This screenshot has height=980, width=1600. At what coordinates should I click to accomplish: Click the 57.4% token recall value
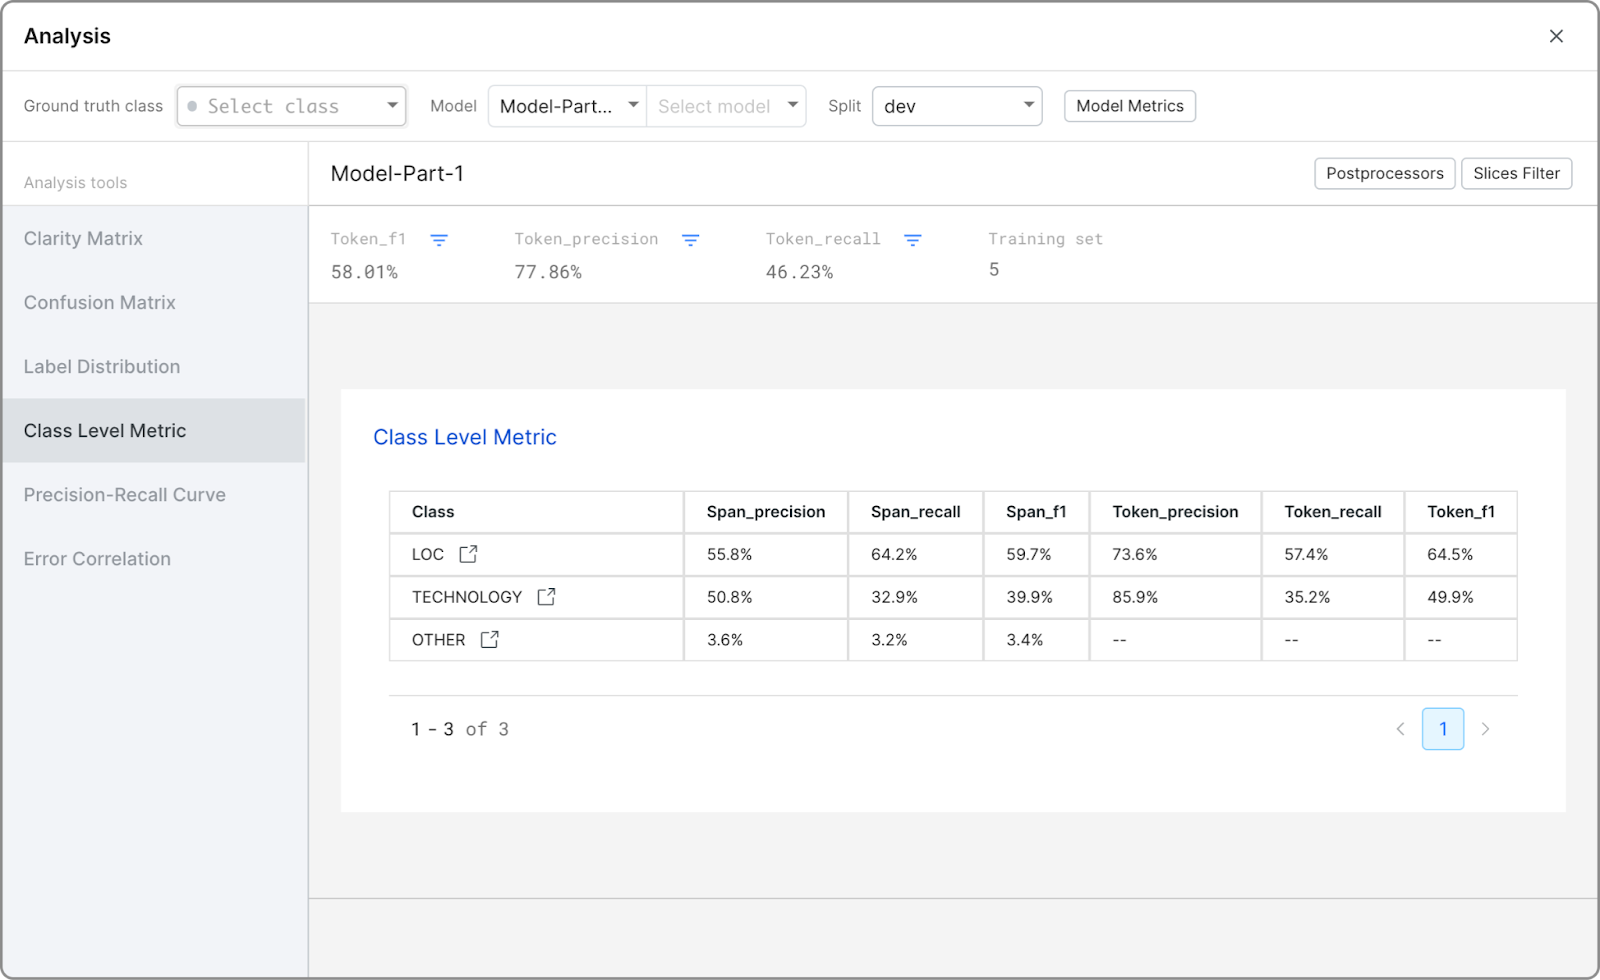1306,554
